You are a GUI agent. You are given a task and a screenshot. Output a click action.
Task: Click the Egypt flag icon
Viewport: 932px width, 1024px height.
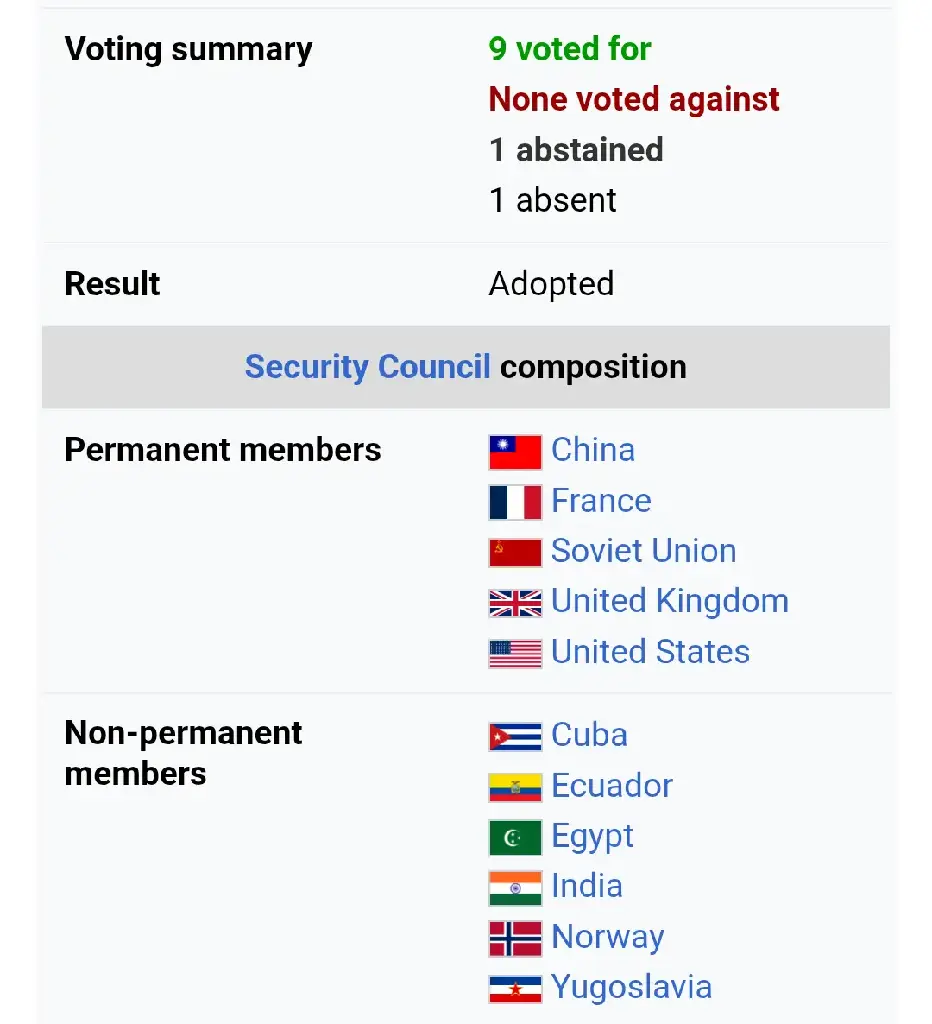click(x=515, y=837)
